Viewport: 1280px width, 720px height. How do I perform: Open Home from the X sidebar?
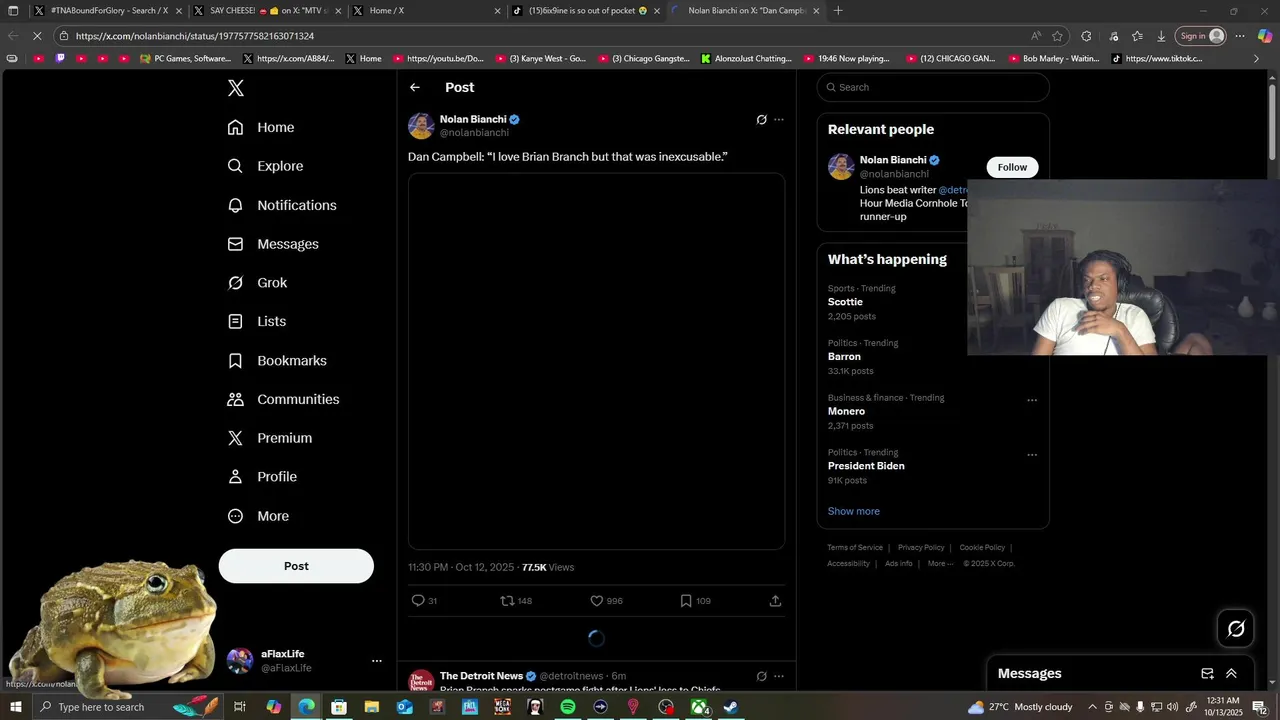click(261, 127)
